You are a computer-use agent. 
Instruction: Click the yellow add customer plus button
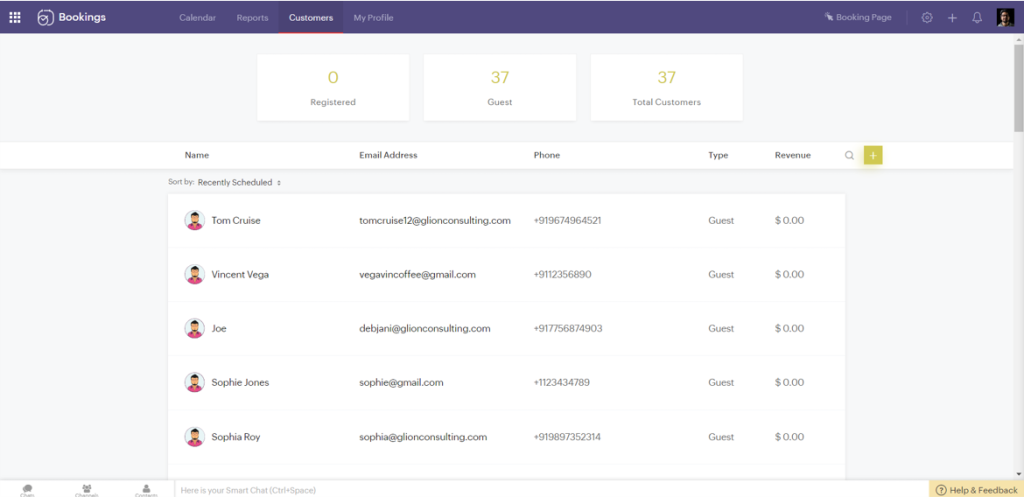click(873, 155)
